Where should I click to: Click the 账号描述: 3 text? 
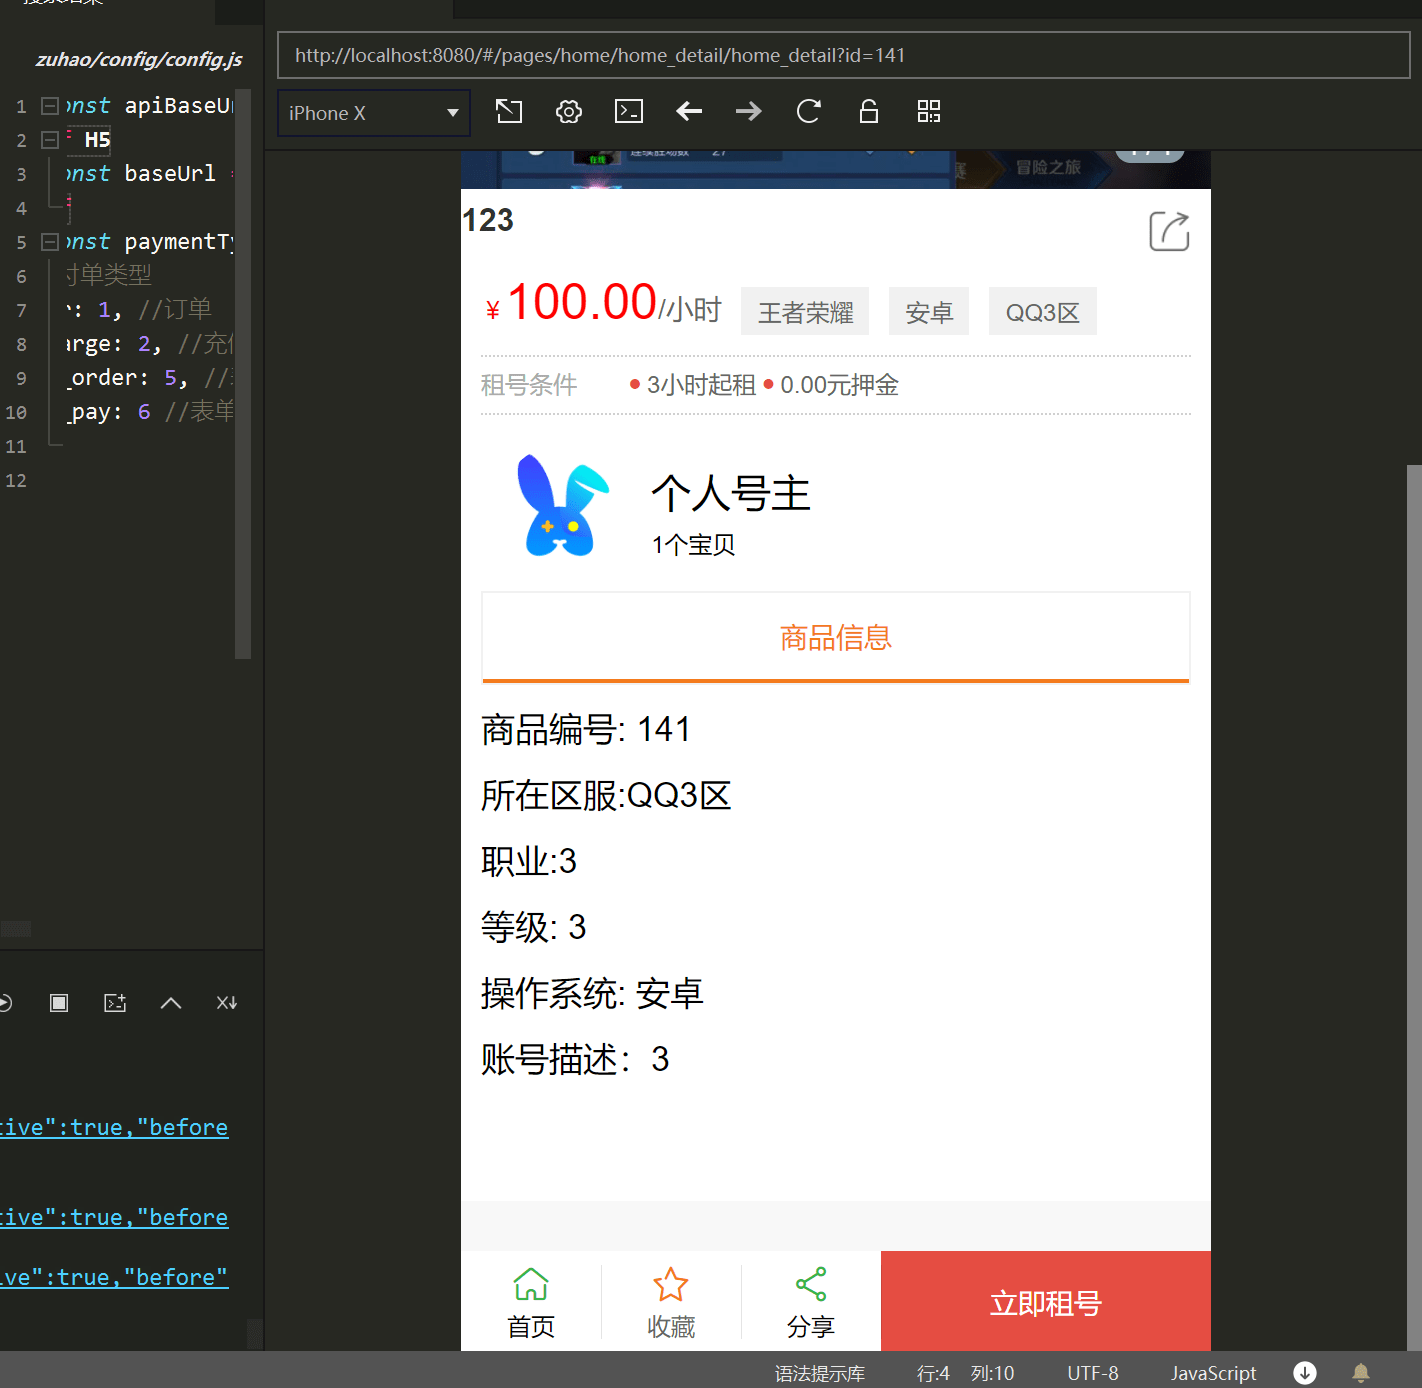pos(575,1059)
